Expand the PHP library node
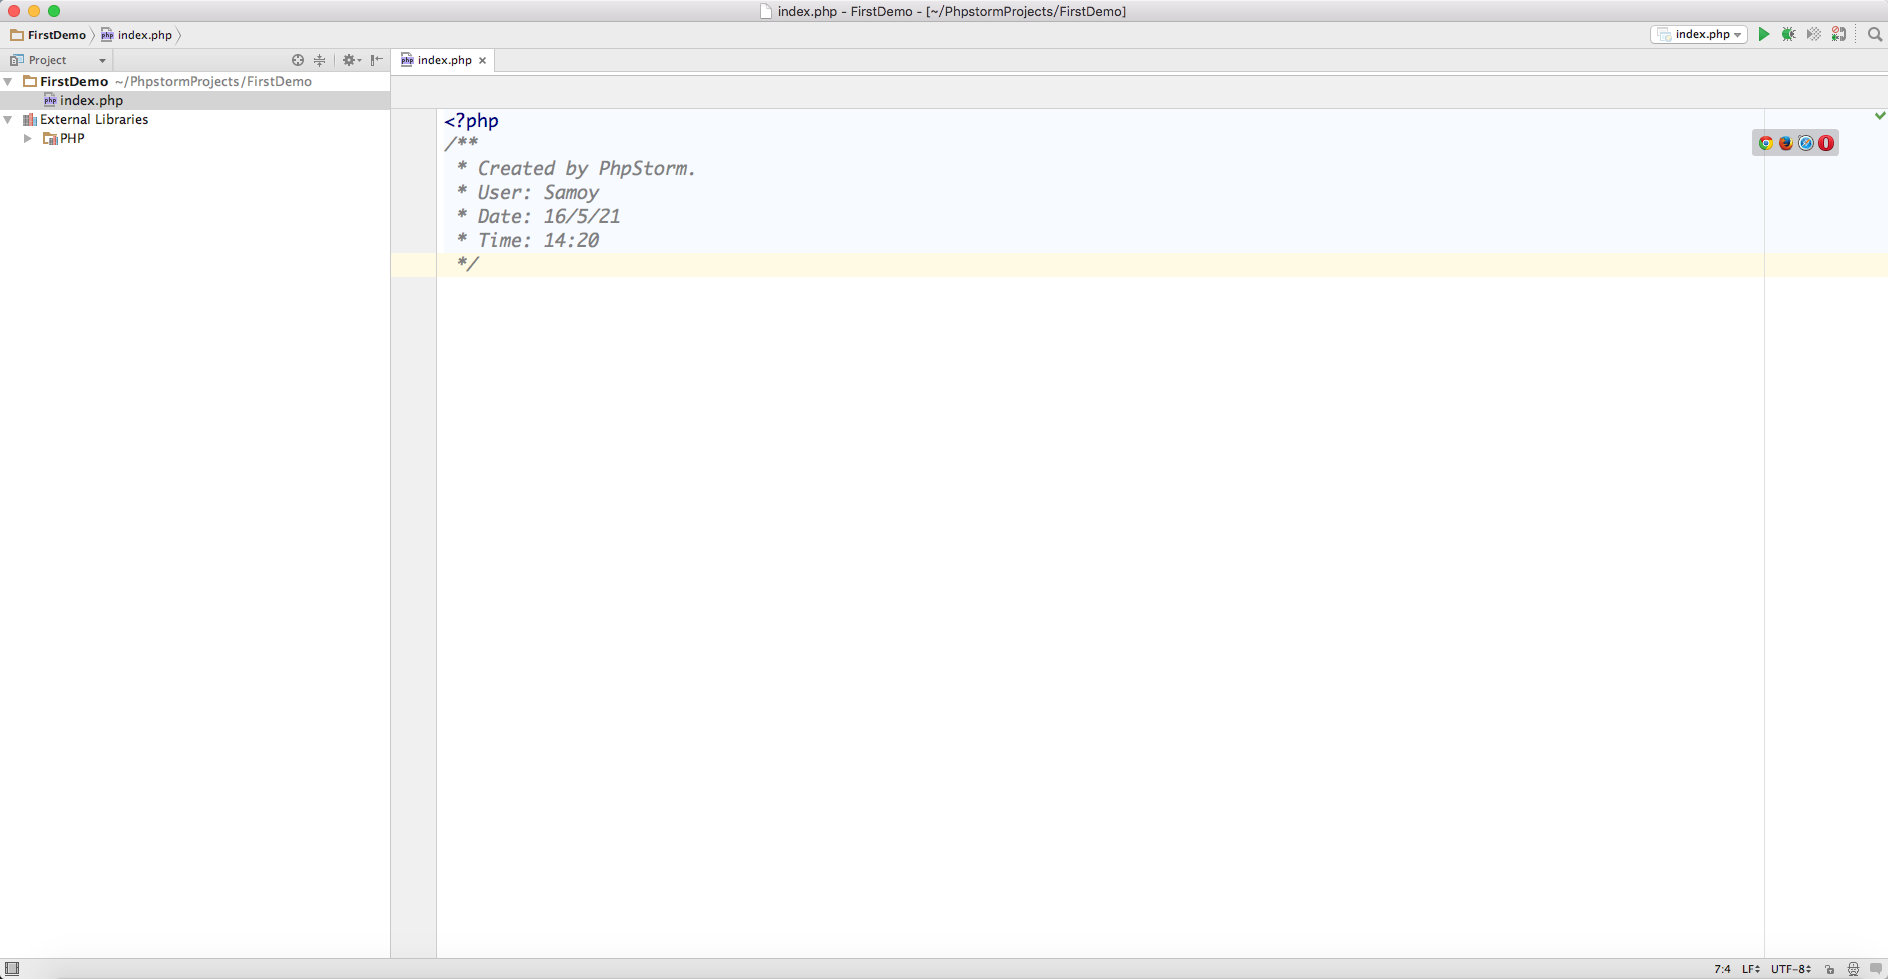1888x979 pixels. tap(28, 138)
